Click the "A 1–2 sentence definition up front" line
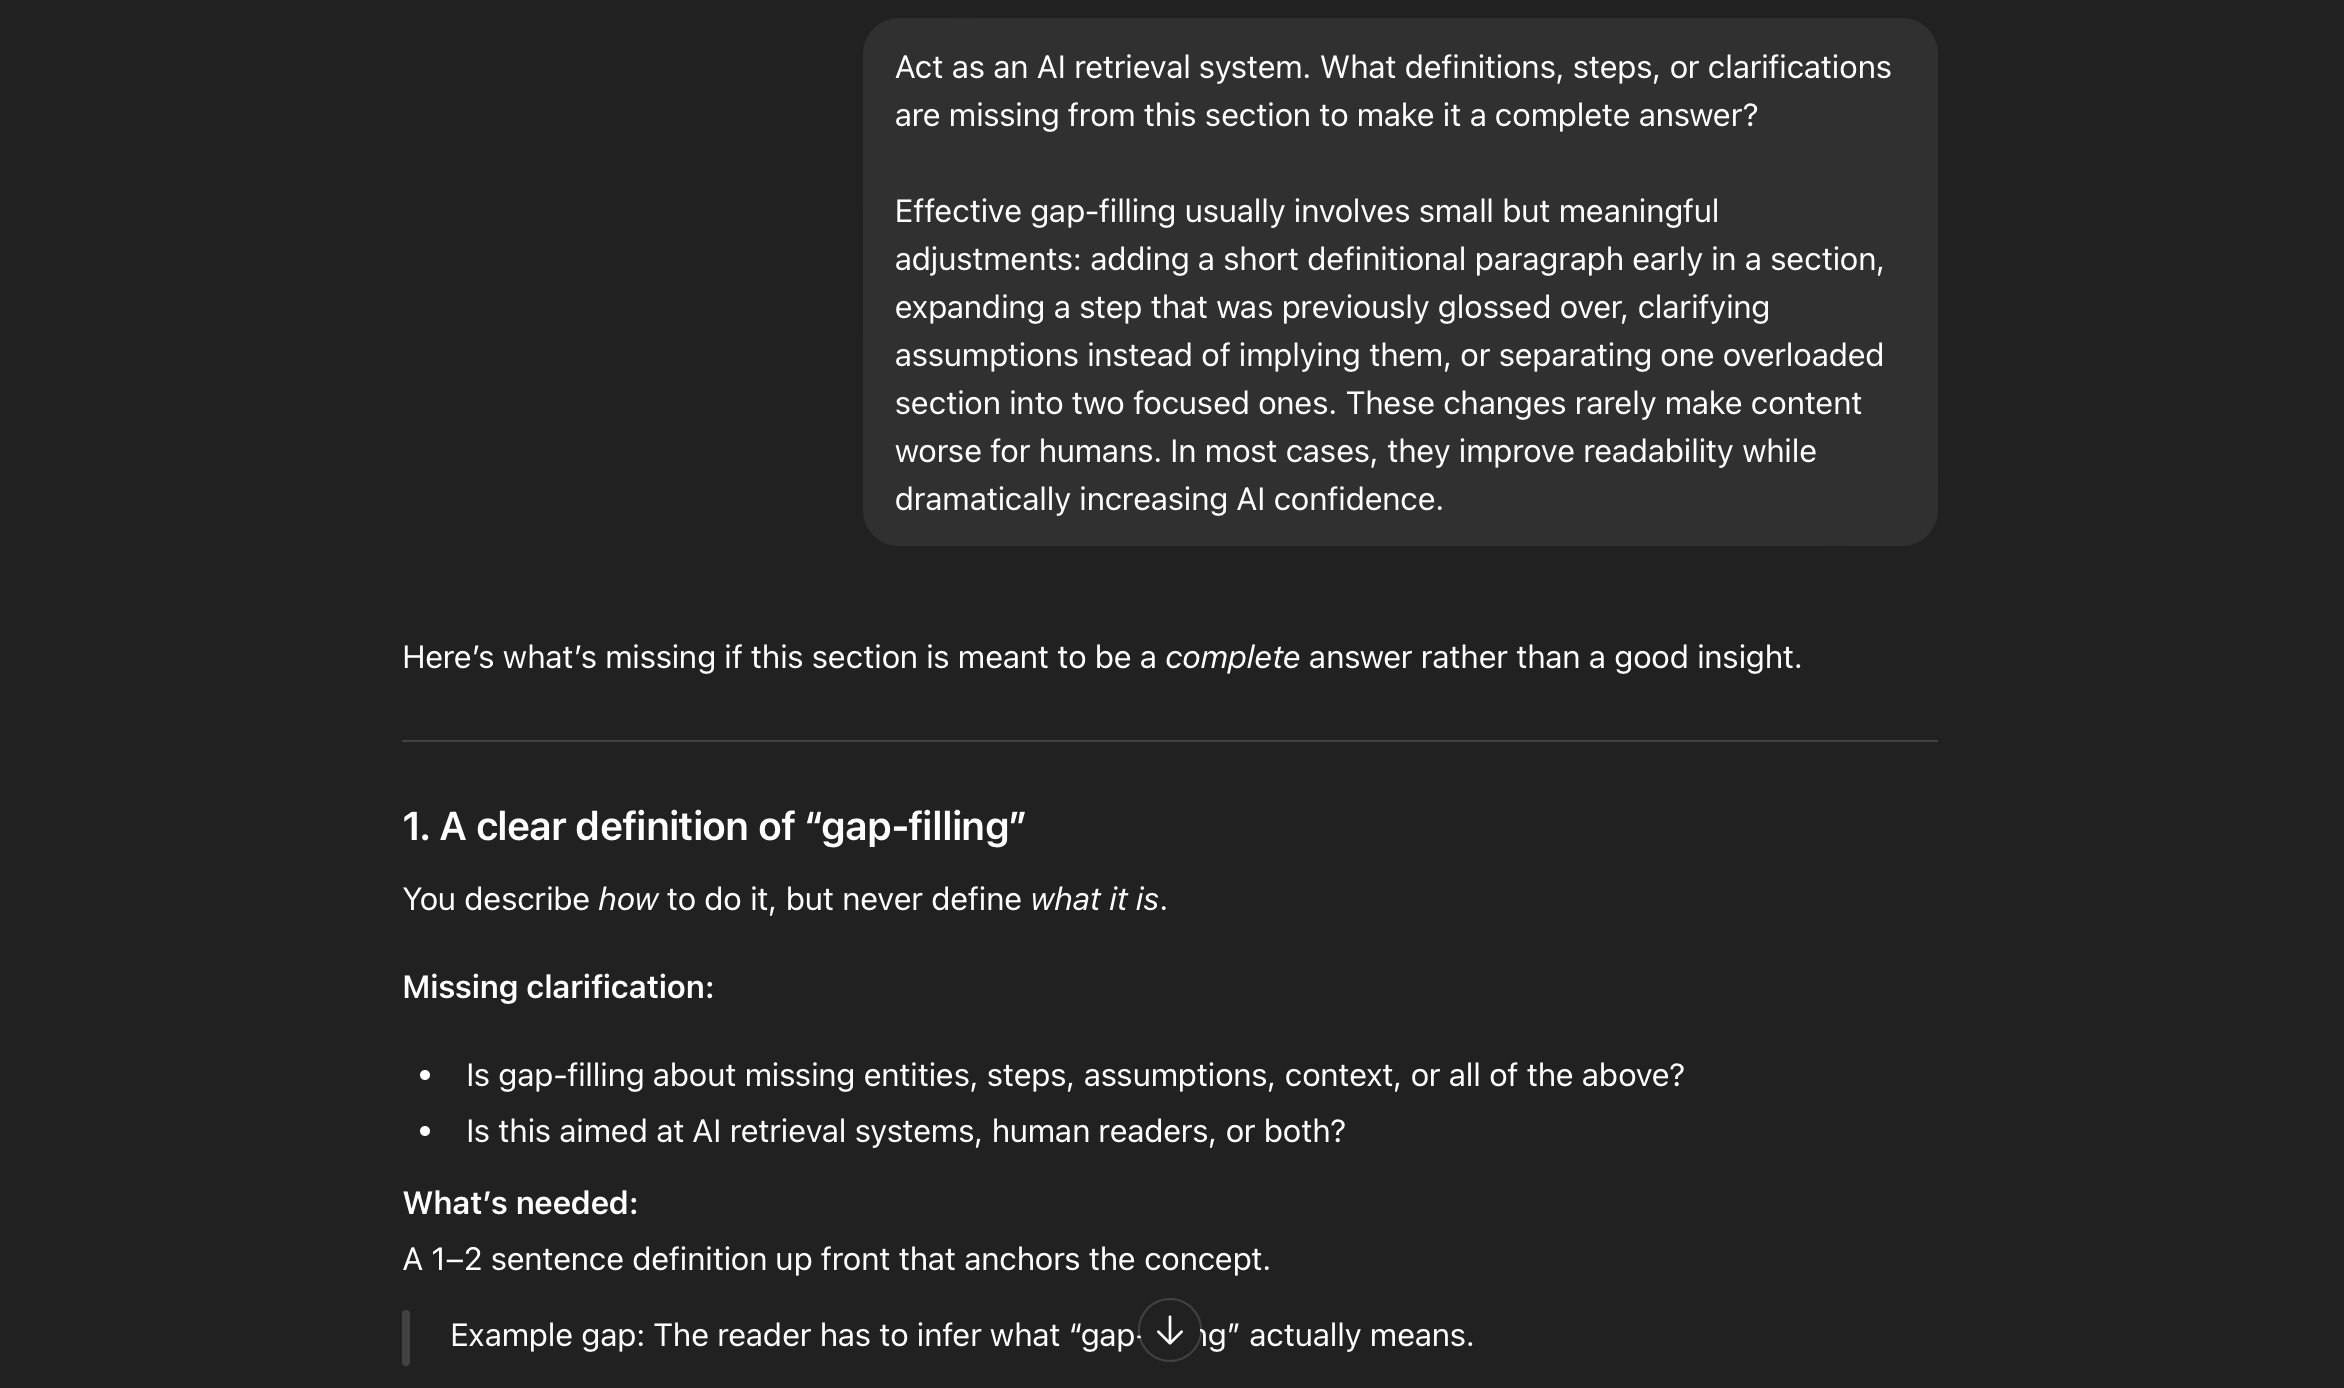Screen dimensions: 2344x1388 (836, 1259)
